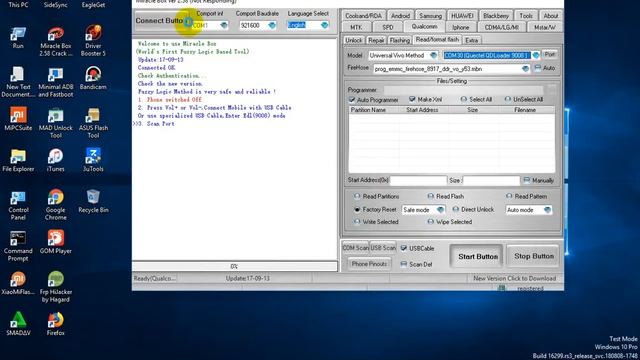Open the Comport Baudrate 921600 dropdown
Image resolution: width=640 pixels, height=360 pixels.
(271, 25)
